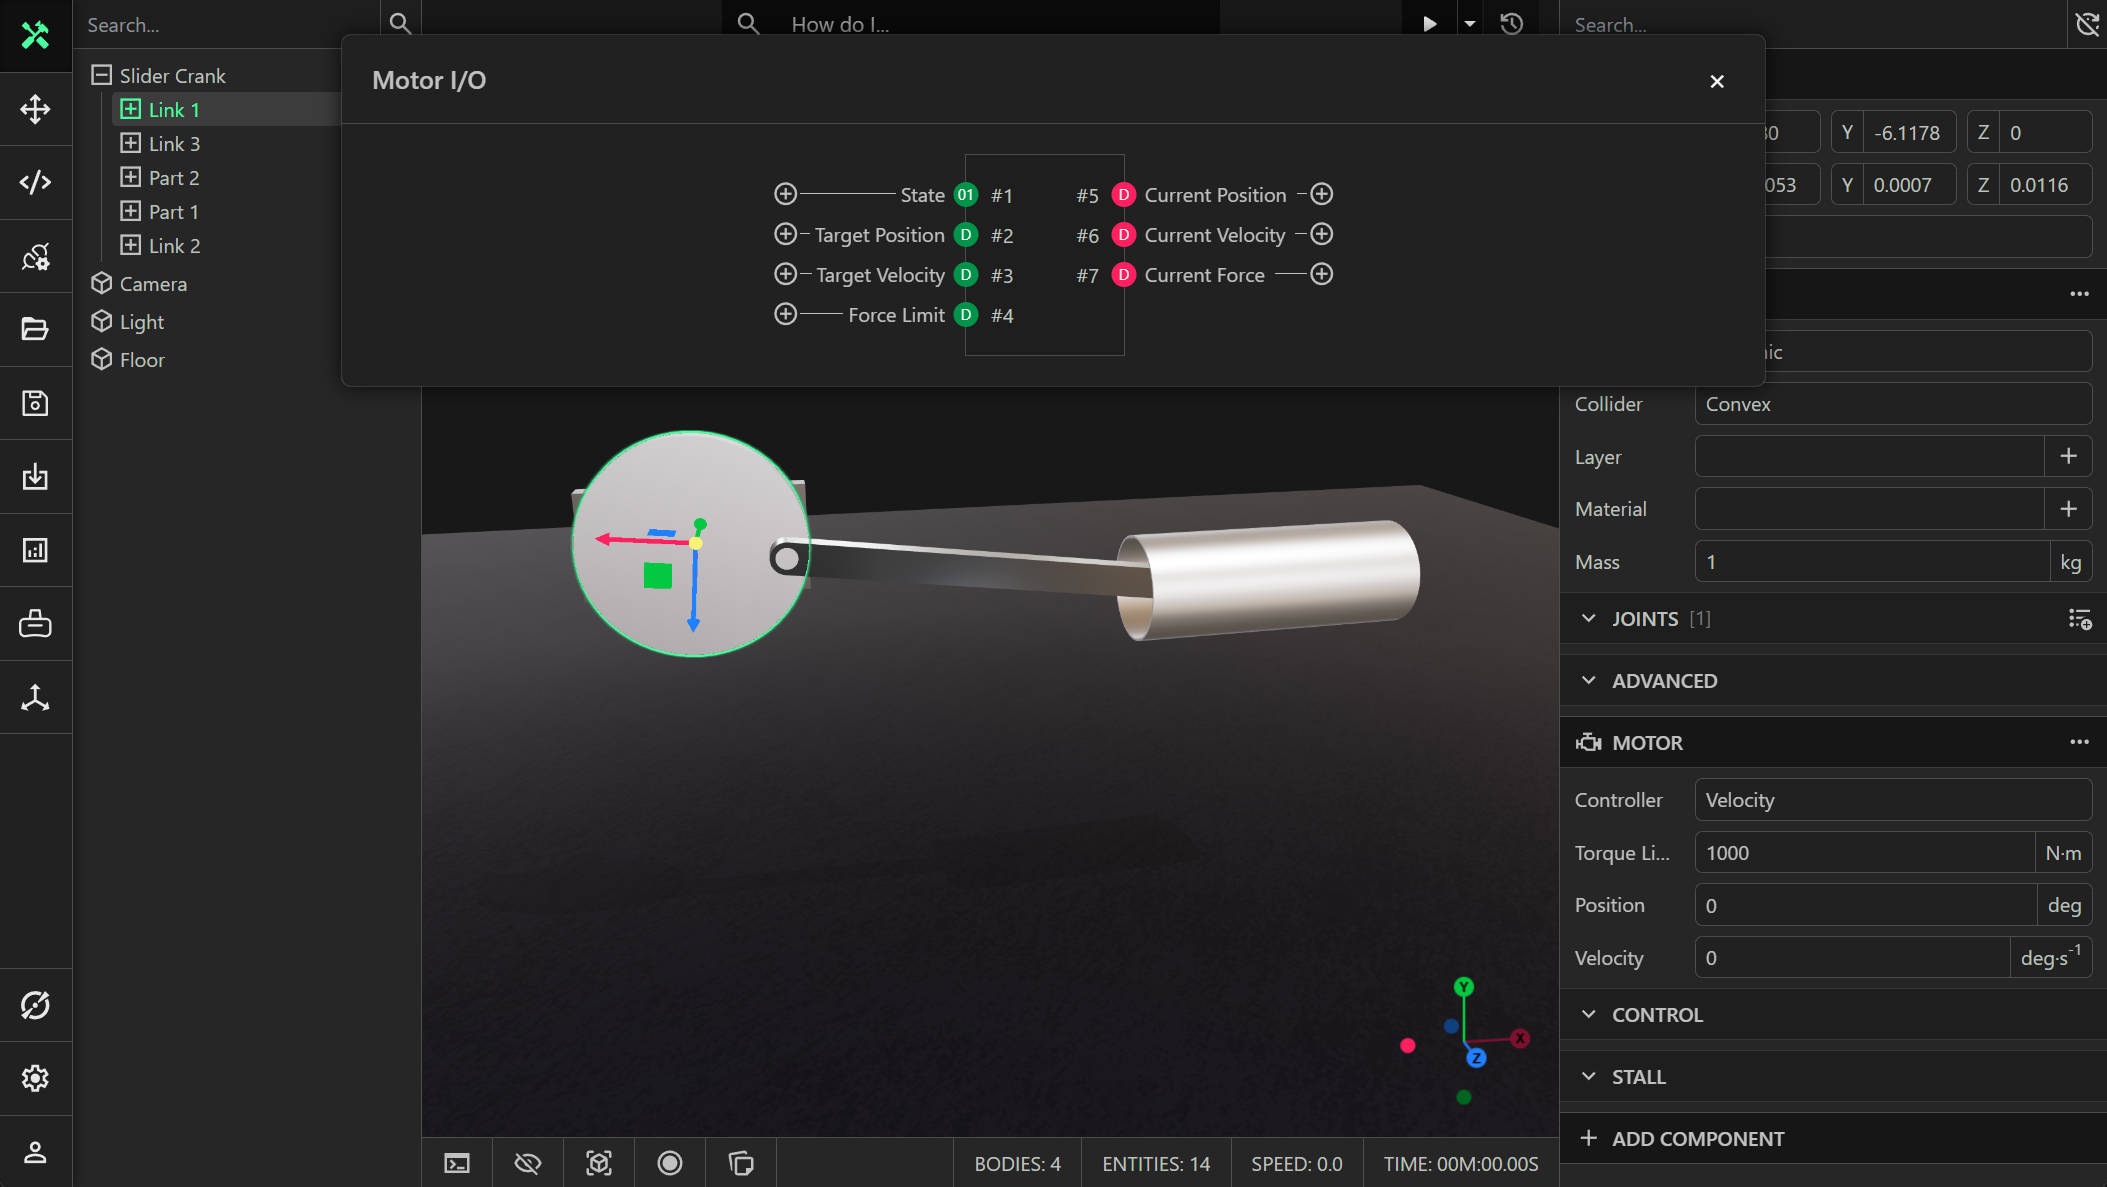The image size is (2107, 1187).
Task: Click the record button in bottom toolbar
Action: [x=670, y=1163]
